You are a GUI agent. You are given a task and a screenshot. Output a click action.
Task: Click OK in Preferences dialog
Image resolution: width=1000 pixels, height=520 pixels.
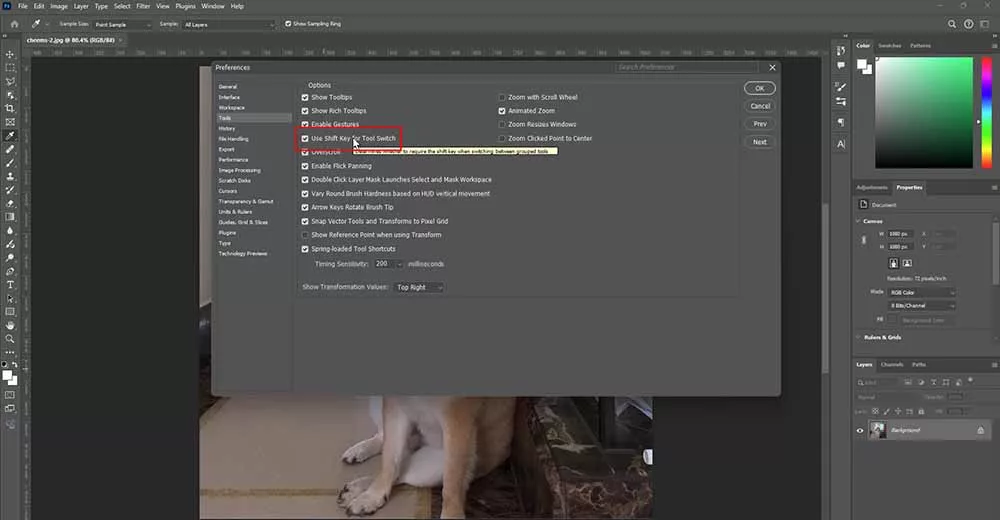click(760, 88)
